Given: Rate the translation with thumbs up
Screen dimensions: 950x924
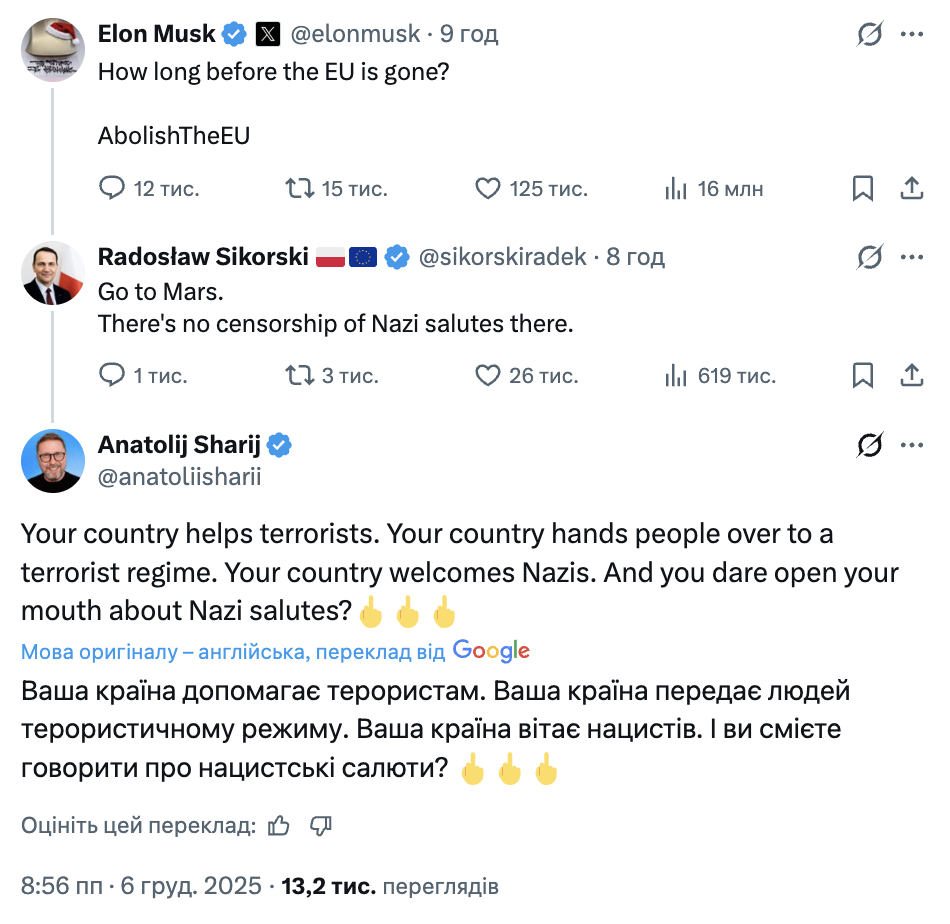Looking at the screenshot, I should coord(277,826).
